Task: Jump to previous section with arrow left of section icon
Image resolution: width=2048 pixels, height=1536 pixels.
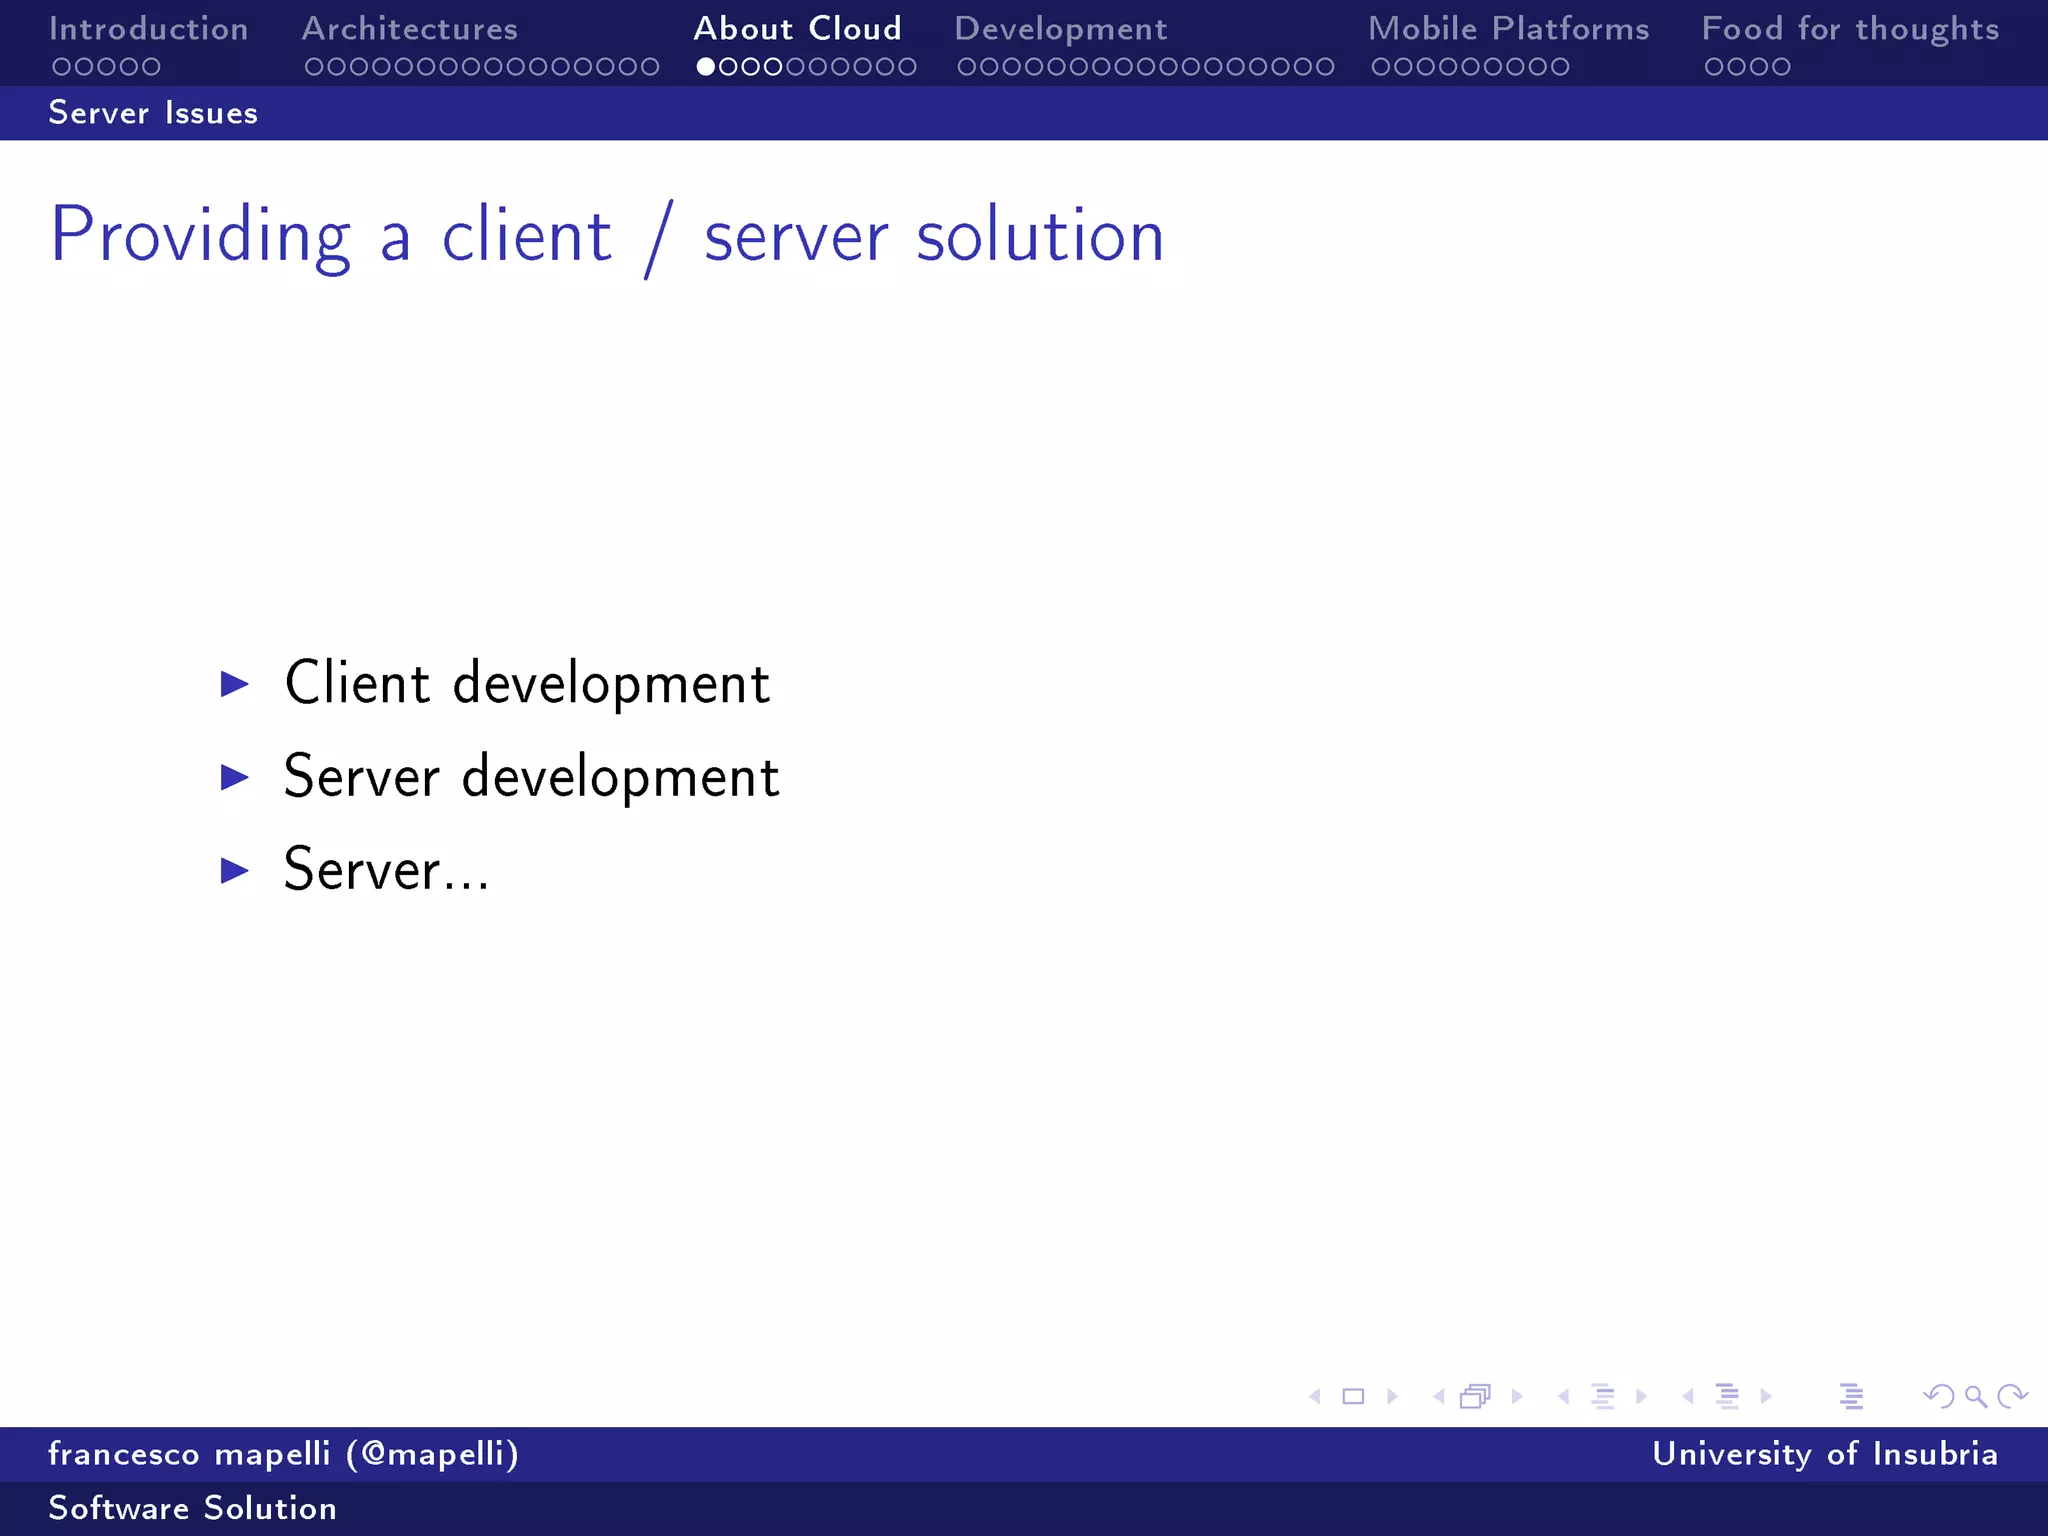Action: point(1687,1396)
